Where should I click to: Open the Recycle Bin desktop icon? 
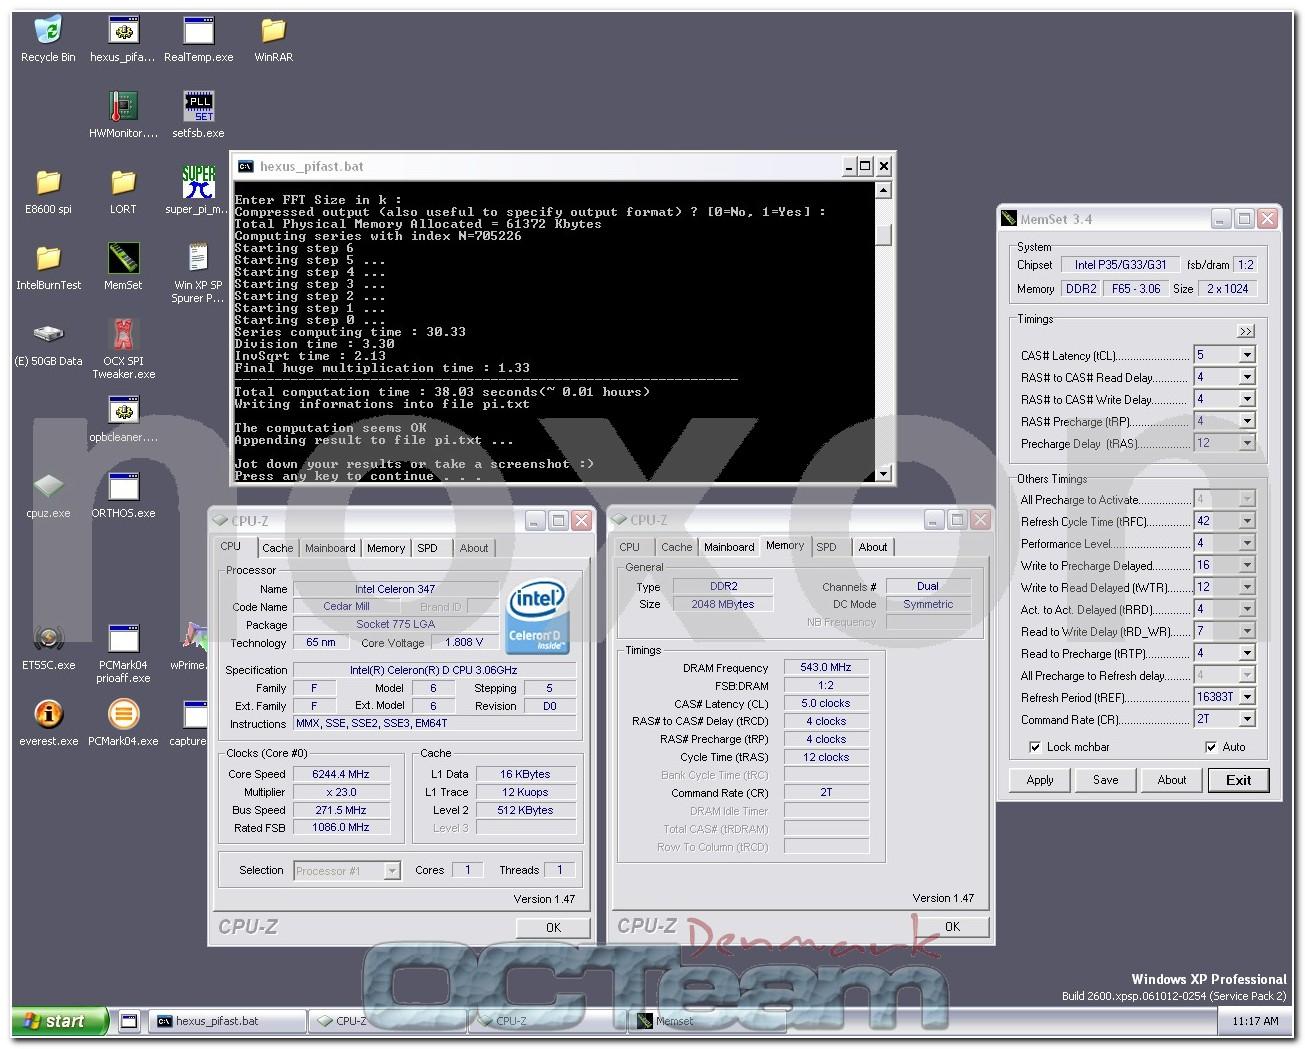pos(48,40)
